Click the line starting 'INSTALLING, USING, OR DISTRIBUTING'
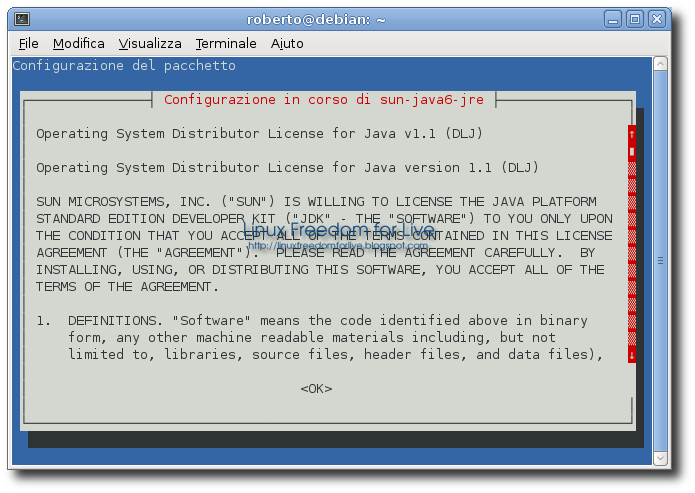The width and height of the screenshot is (695, 493). [320, 270]
